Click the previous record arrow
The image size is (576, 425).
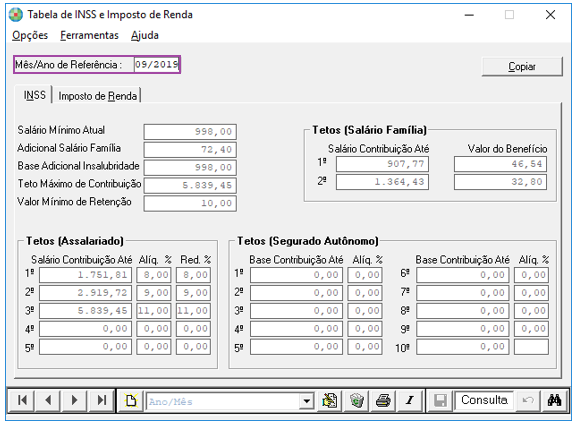[48, 400]
